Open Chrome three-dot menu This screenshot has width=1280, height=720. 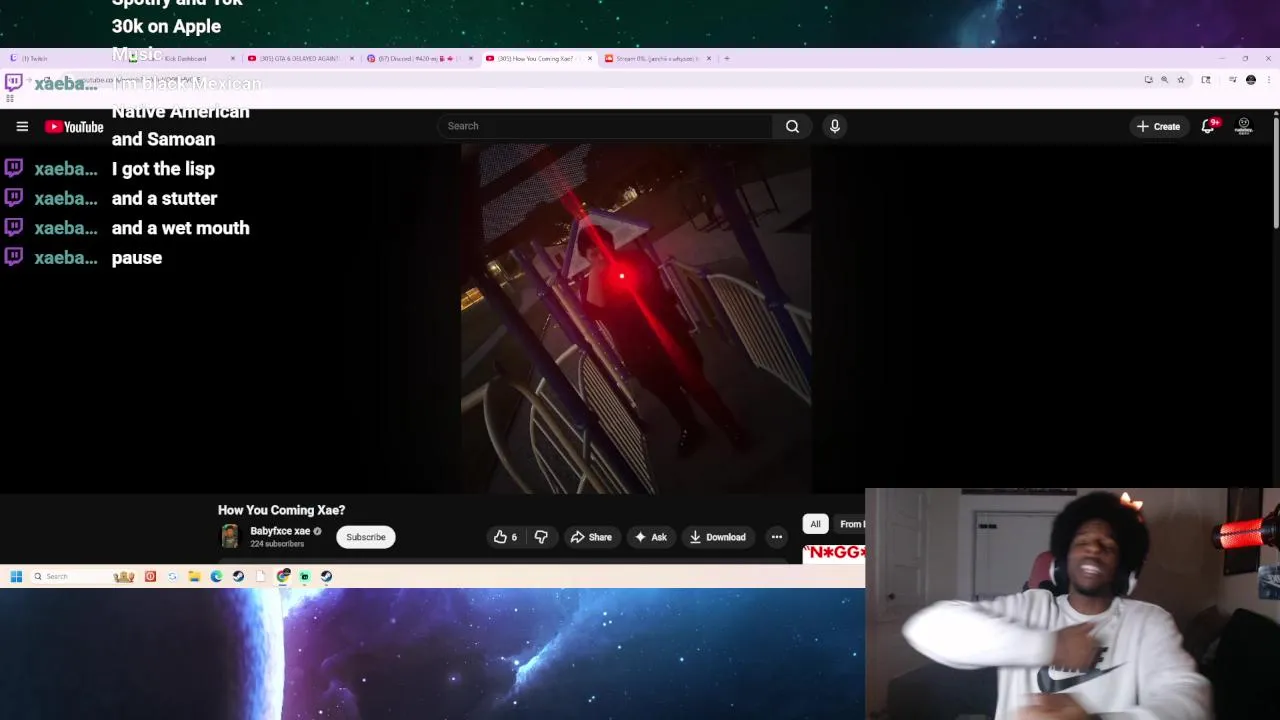[1269, 80]
